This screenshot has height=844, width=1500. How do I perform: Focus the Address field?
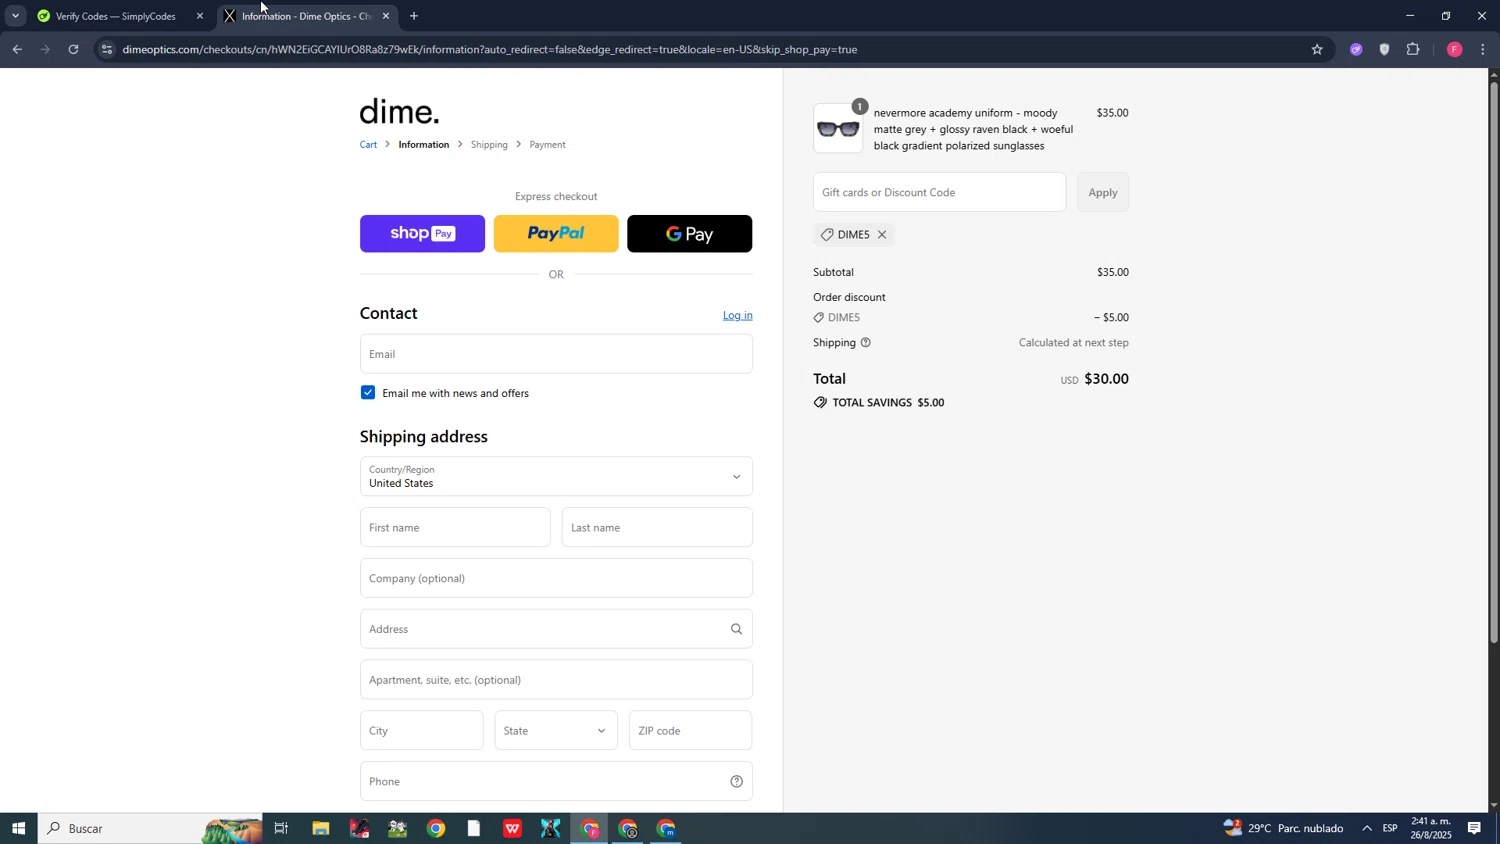tap(556, 630)
